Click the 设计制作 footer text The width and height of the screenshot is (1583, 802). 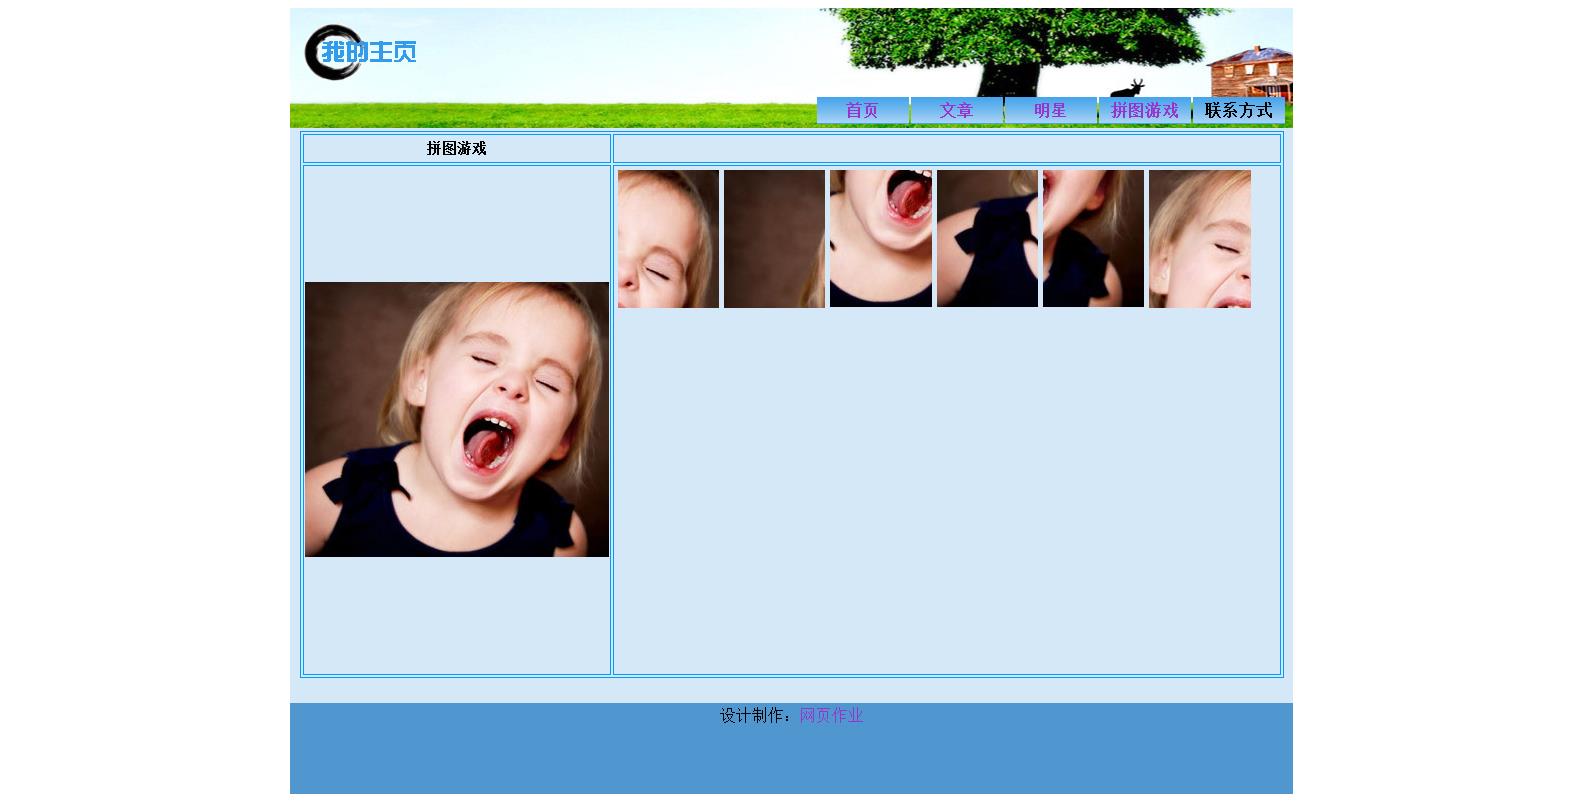click(x=755, y=715)
